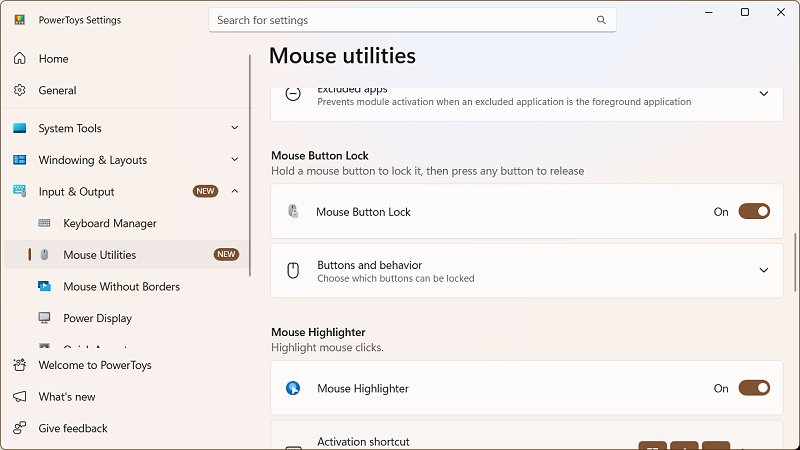Turn off the Mouse Button Lock toggle
The height and width of the screenshot is (450, 800).
(754, 211)
